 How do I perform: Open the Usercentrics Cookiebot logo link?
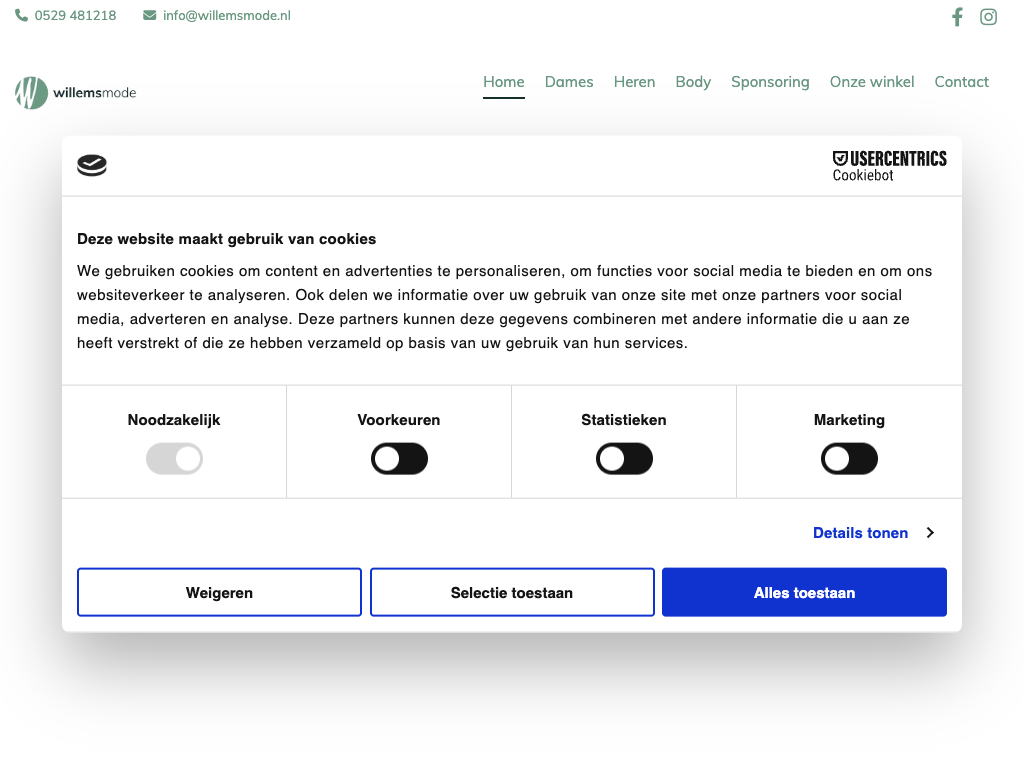pyautogui.click(x=889, y=166)
